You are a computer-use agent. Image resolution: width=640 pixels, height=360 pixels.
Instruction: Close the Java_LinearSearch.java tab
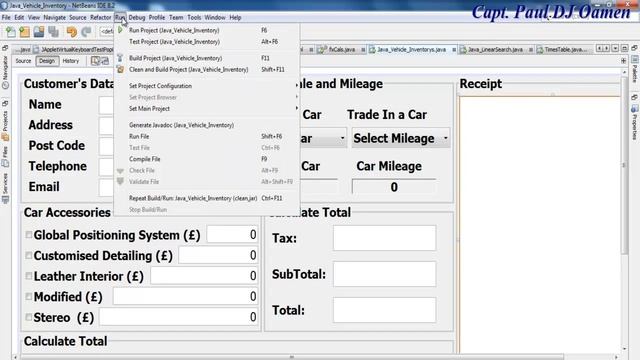(x=531, y=50)
